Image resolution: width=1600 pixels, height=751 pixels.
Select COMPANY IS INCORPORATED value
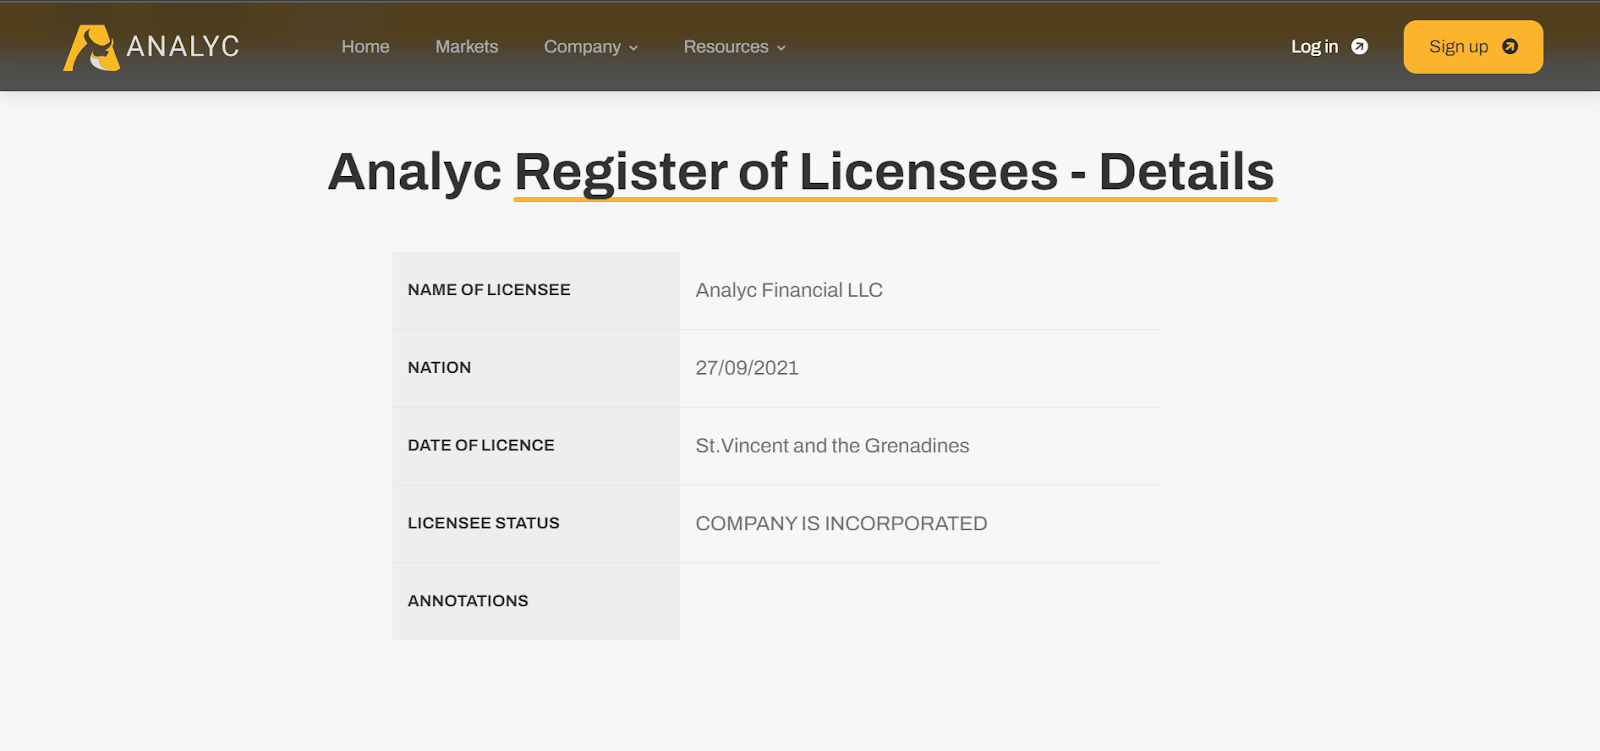pos(841,524)
